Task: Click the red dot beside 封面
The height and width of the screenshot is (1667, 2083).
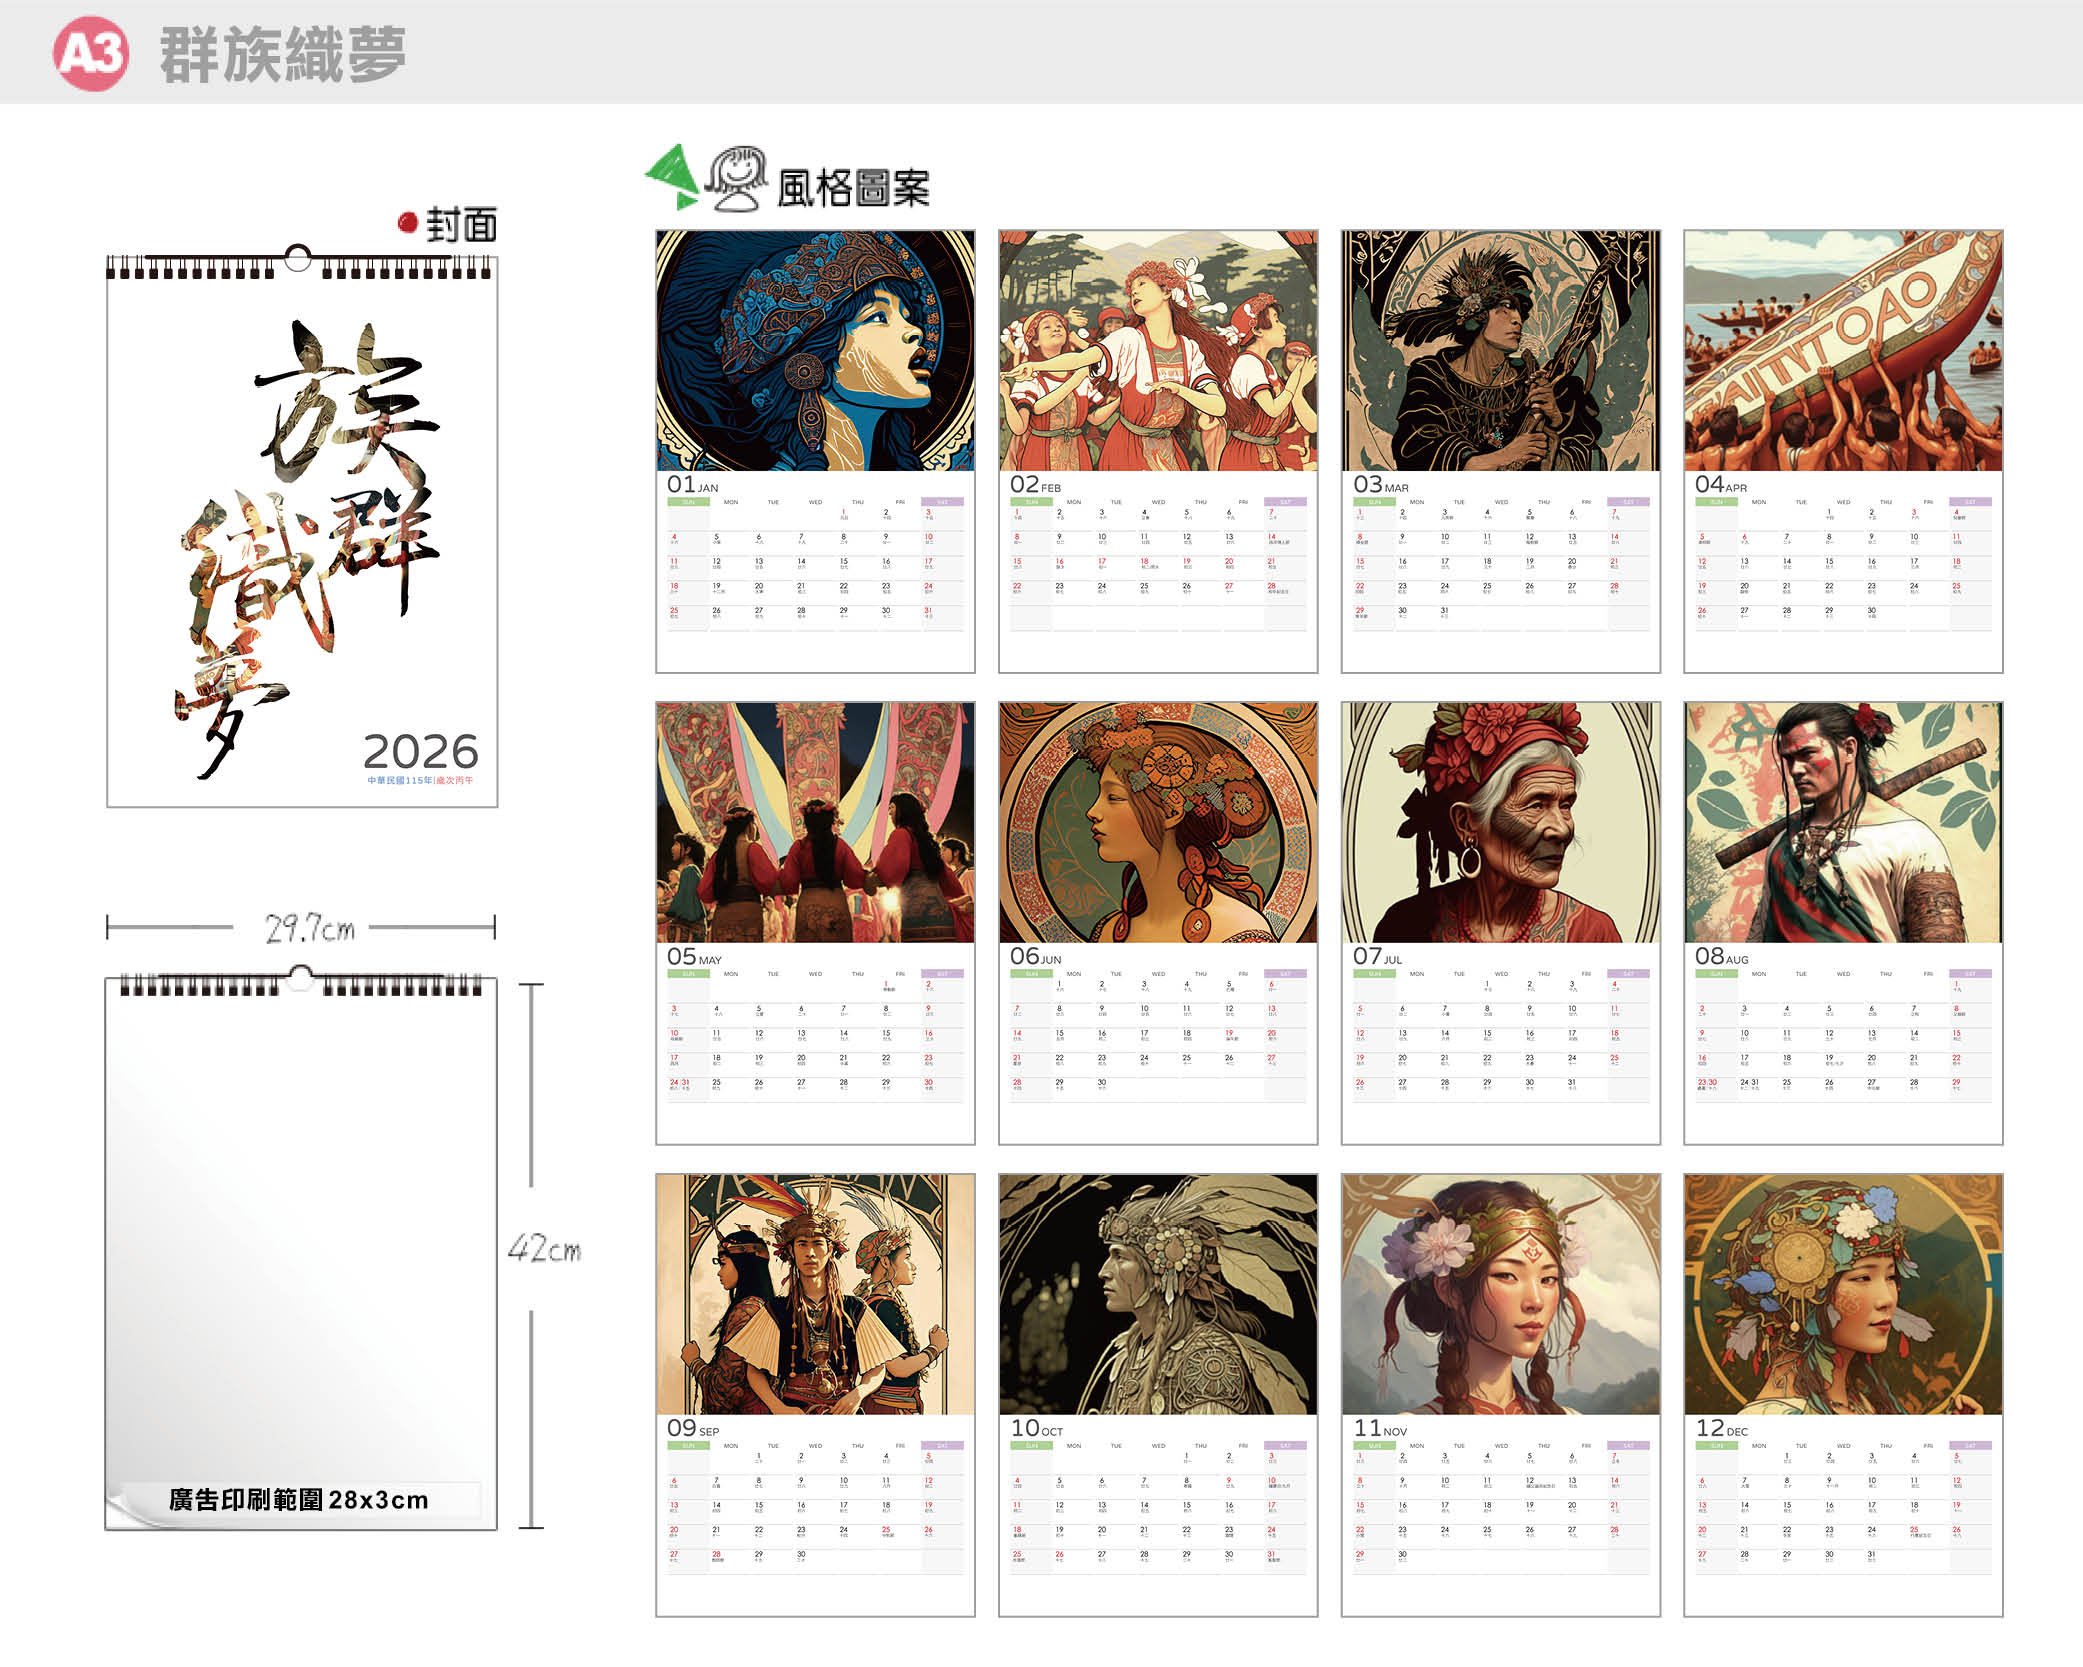Action: 407,222
